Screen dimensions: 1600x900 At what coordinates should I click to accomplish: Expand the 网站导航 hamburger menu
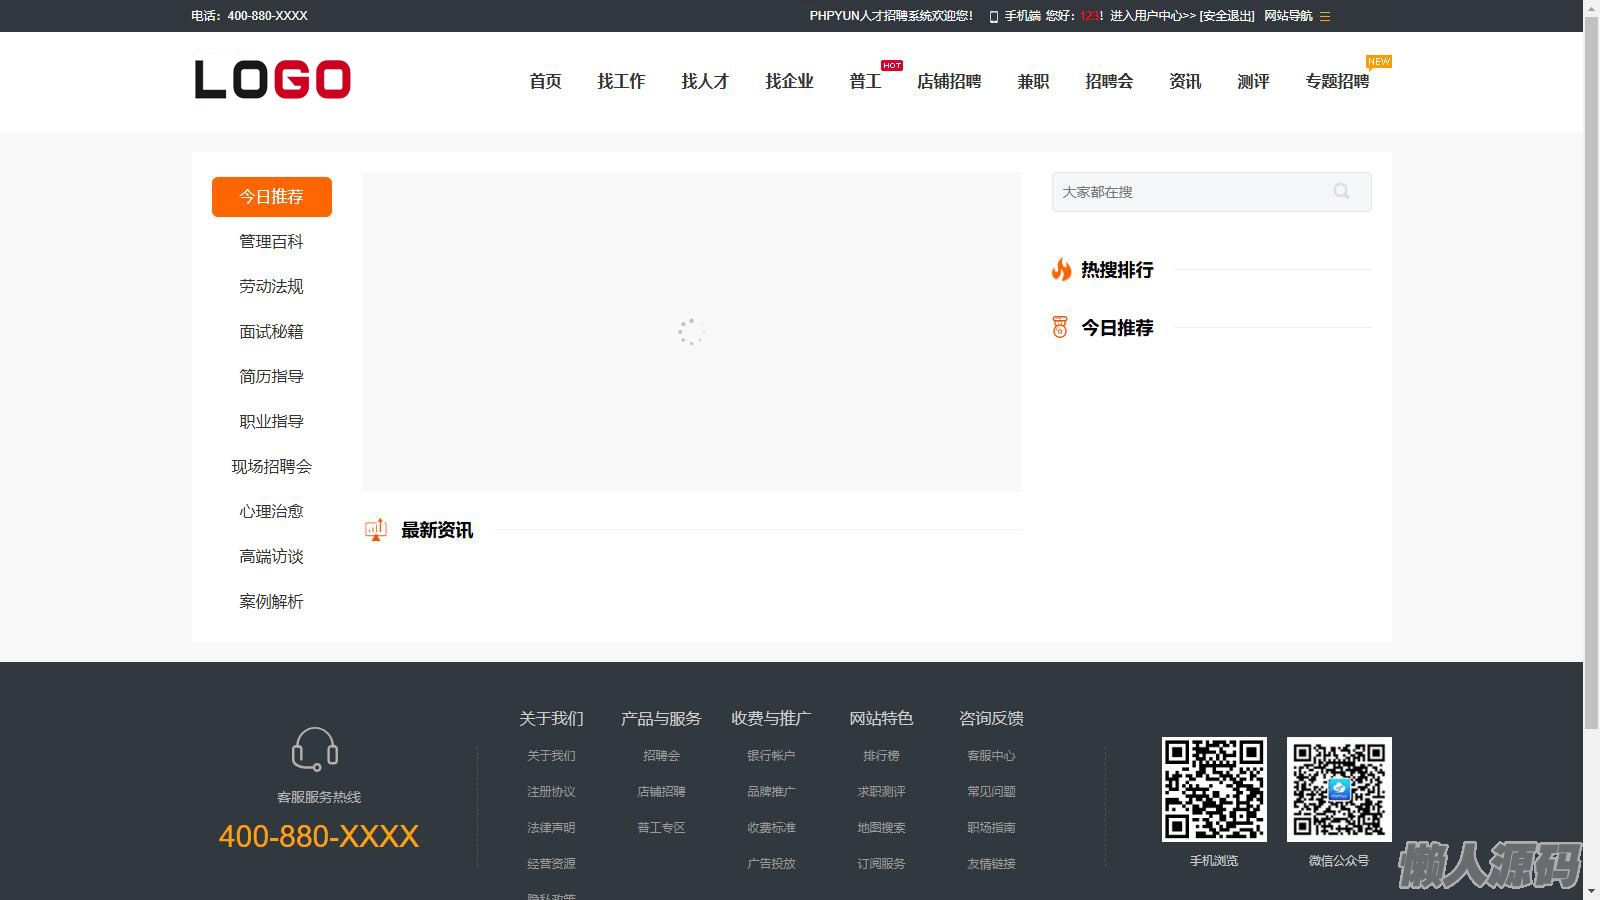point(1325,16)
